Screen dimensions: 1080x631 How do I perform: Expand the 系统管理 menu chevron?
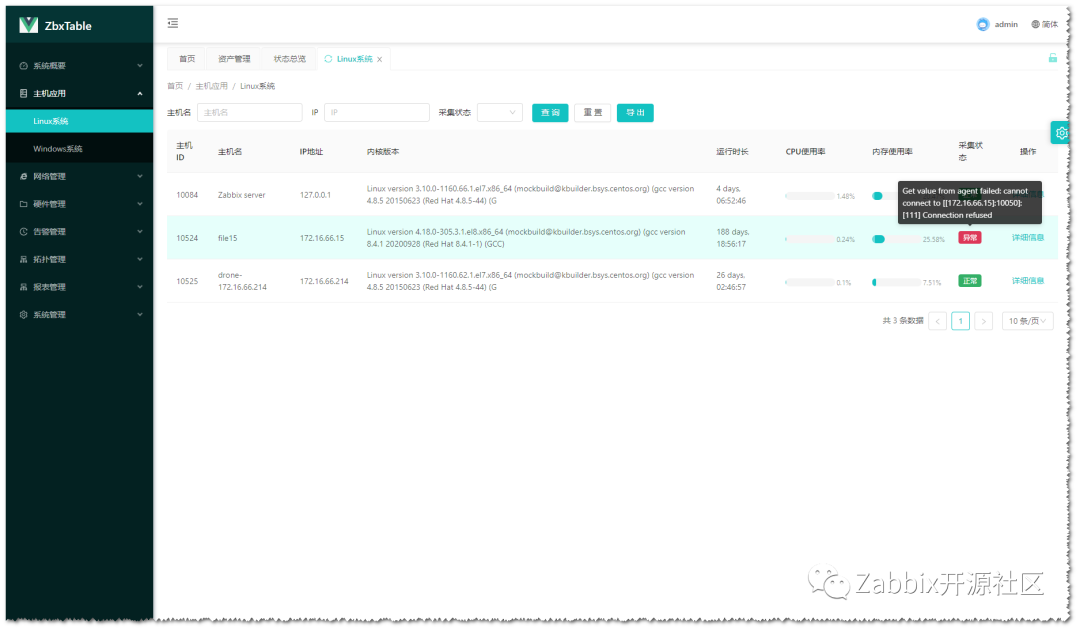point(140,314)
